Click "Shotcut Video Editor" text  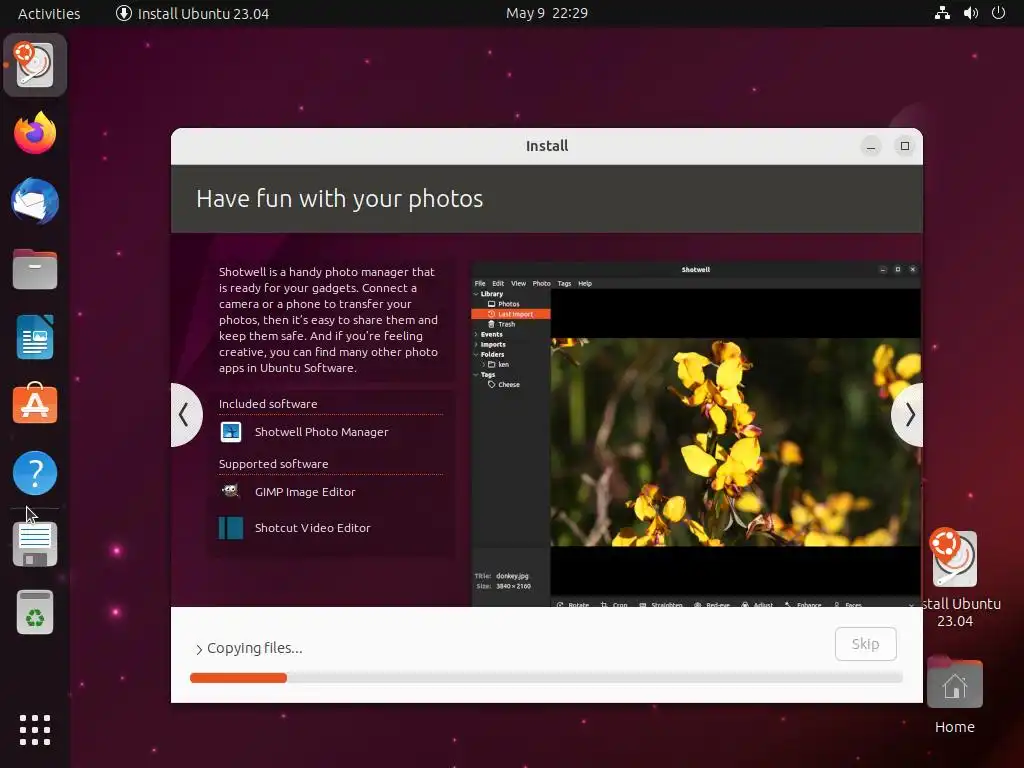tap(312, 528)
